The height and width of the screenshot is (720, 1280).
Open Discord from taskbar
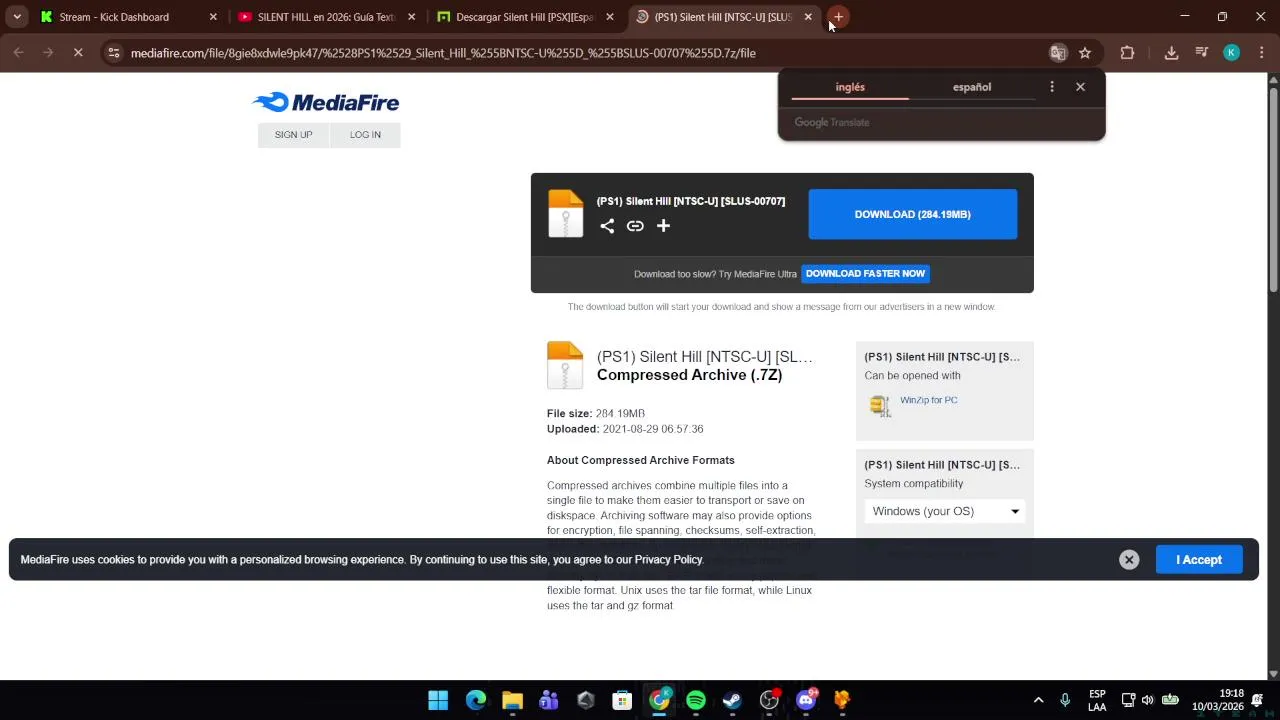[x=806, y=700]
